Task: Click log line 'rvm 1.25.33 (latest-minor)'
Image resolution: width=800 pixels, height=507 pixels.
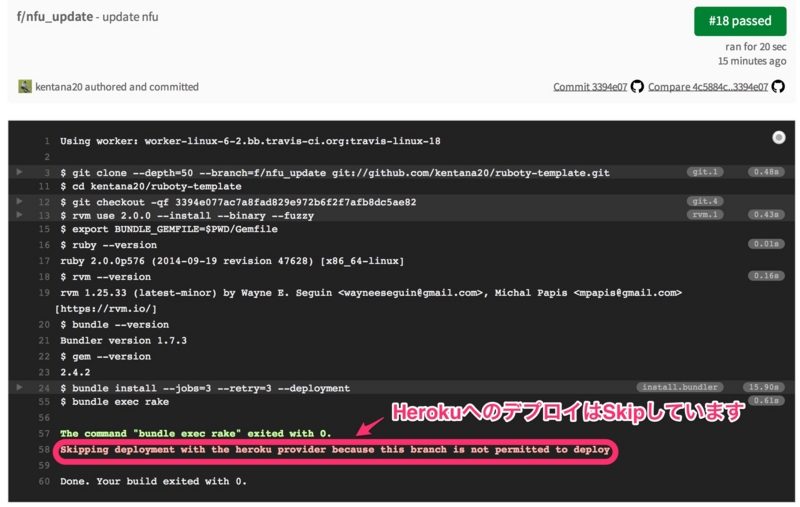Action: [371, 293]
